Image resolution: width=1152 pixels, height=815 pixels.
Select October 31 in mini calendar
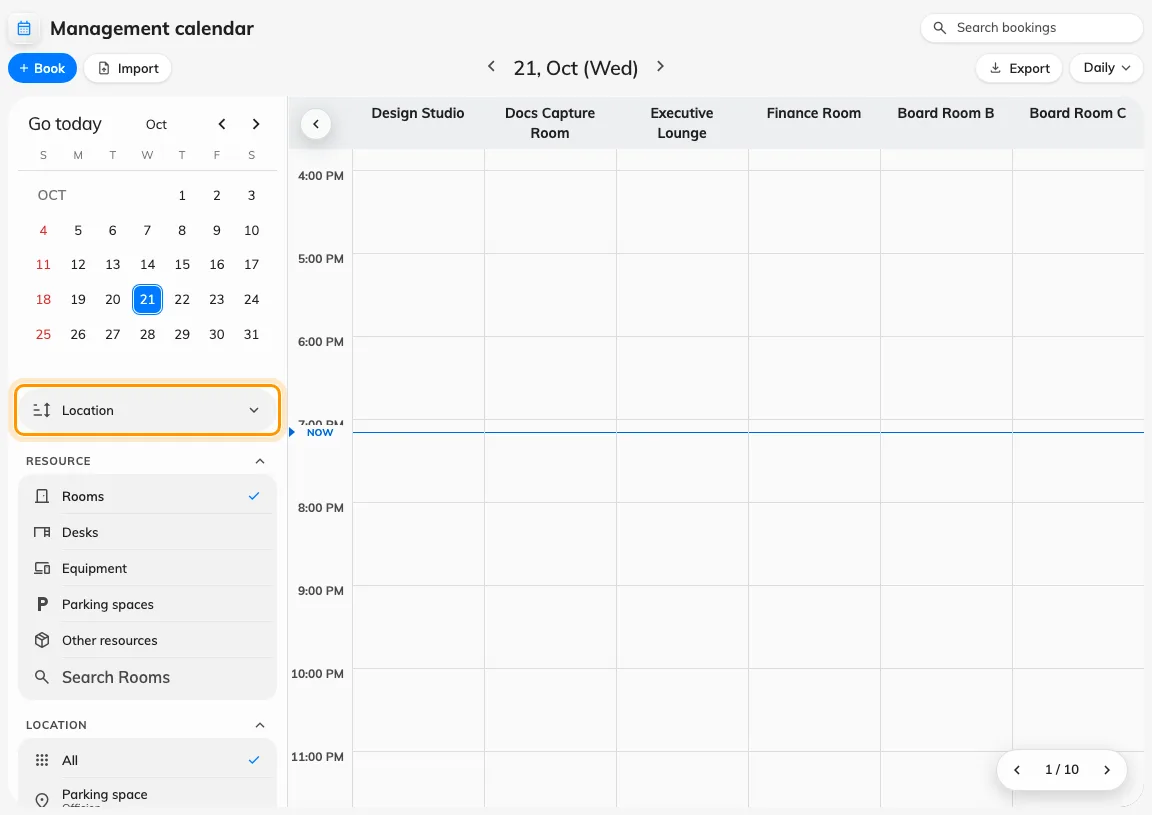point(251,334)
